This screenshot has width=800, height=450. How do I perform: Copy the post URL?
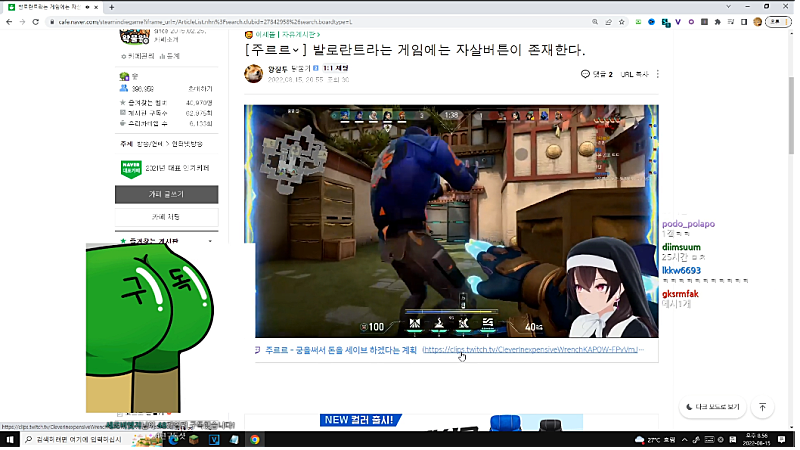coord(634,74)
